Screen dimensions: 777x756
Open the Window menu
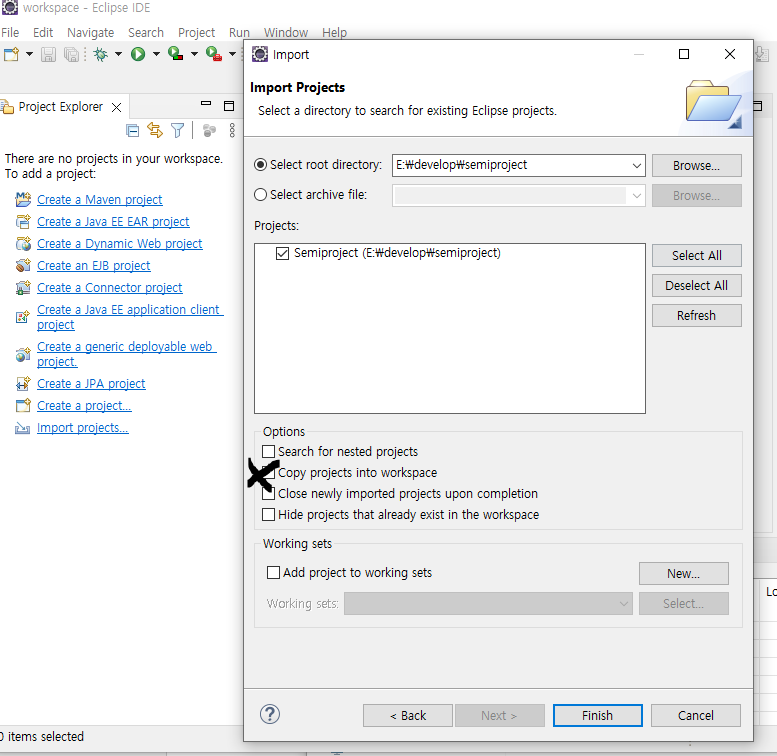(x=286, y=33)
